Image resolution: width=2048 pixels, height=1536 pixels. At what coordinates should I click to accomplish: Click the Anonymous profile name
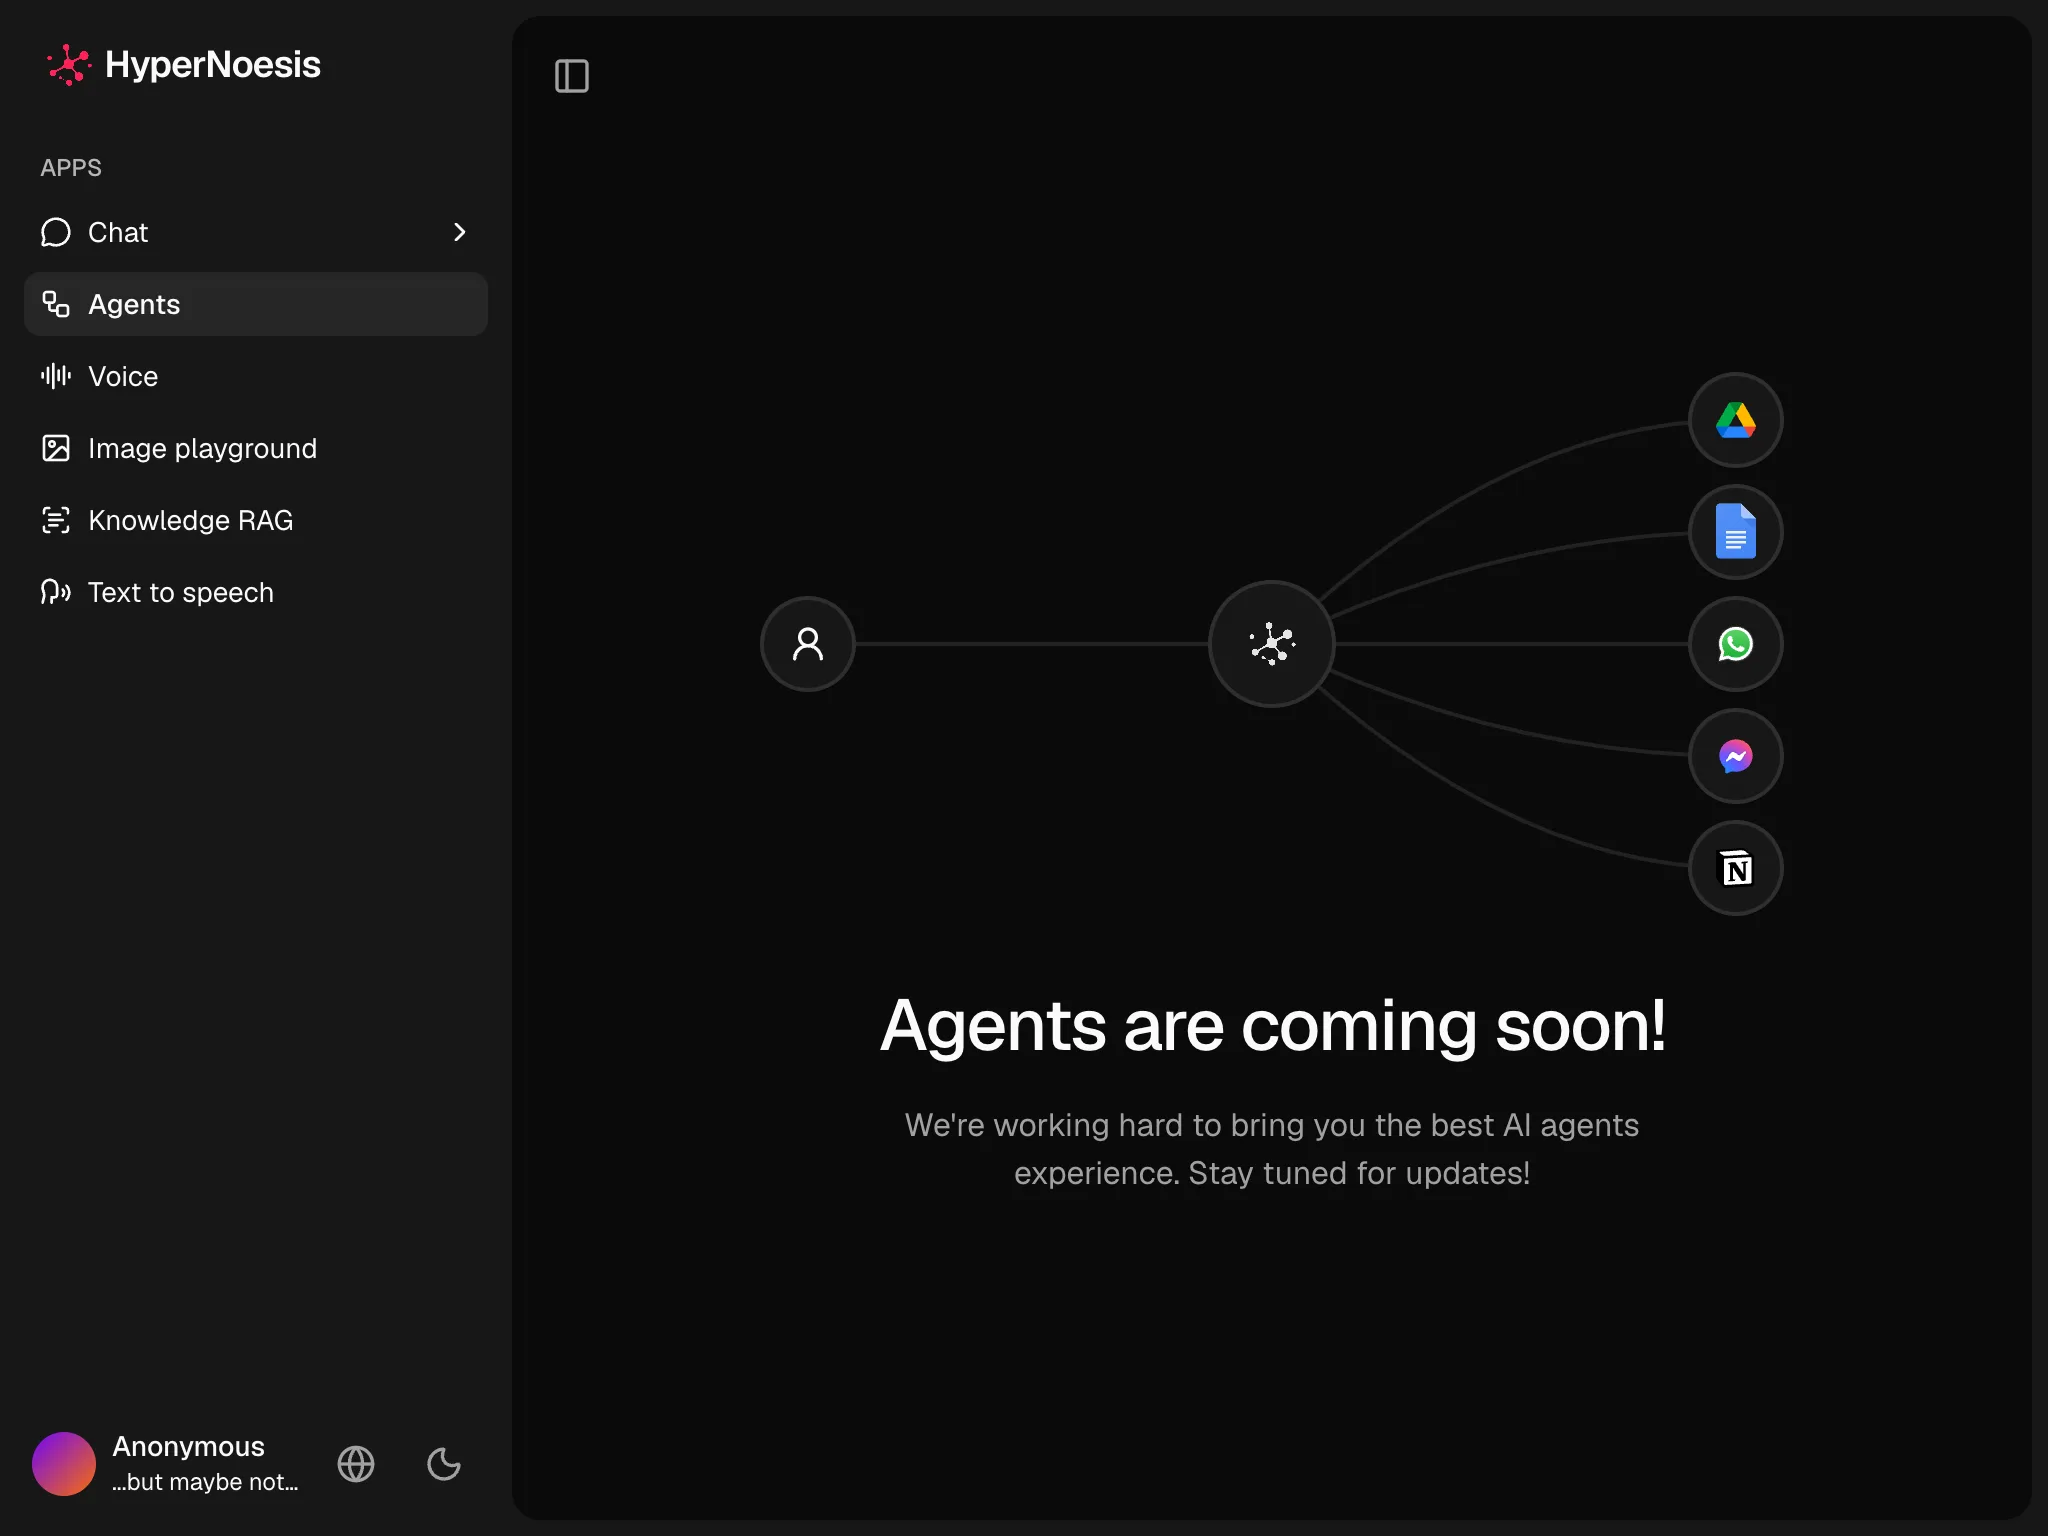pyautogui.click(x=188, y=1446)
